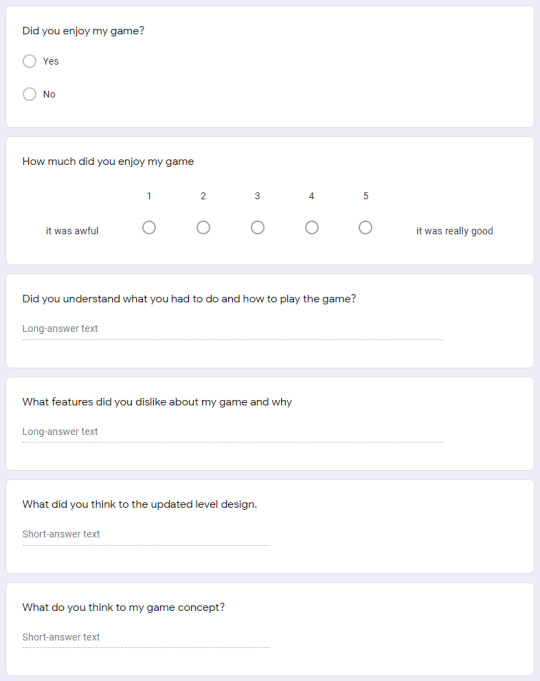Select the Yes radio option
The height and width of the screenshot is (681, 540).
point(30,61)
